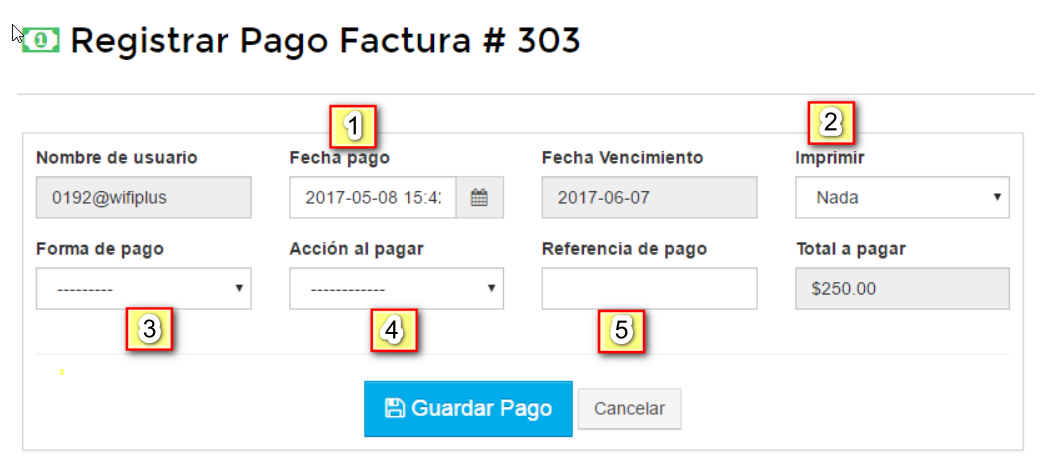1040x467 pixels.
Task: Open the Forma de pago dropdown
Action: click(x=143, y=289)
